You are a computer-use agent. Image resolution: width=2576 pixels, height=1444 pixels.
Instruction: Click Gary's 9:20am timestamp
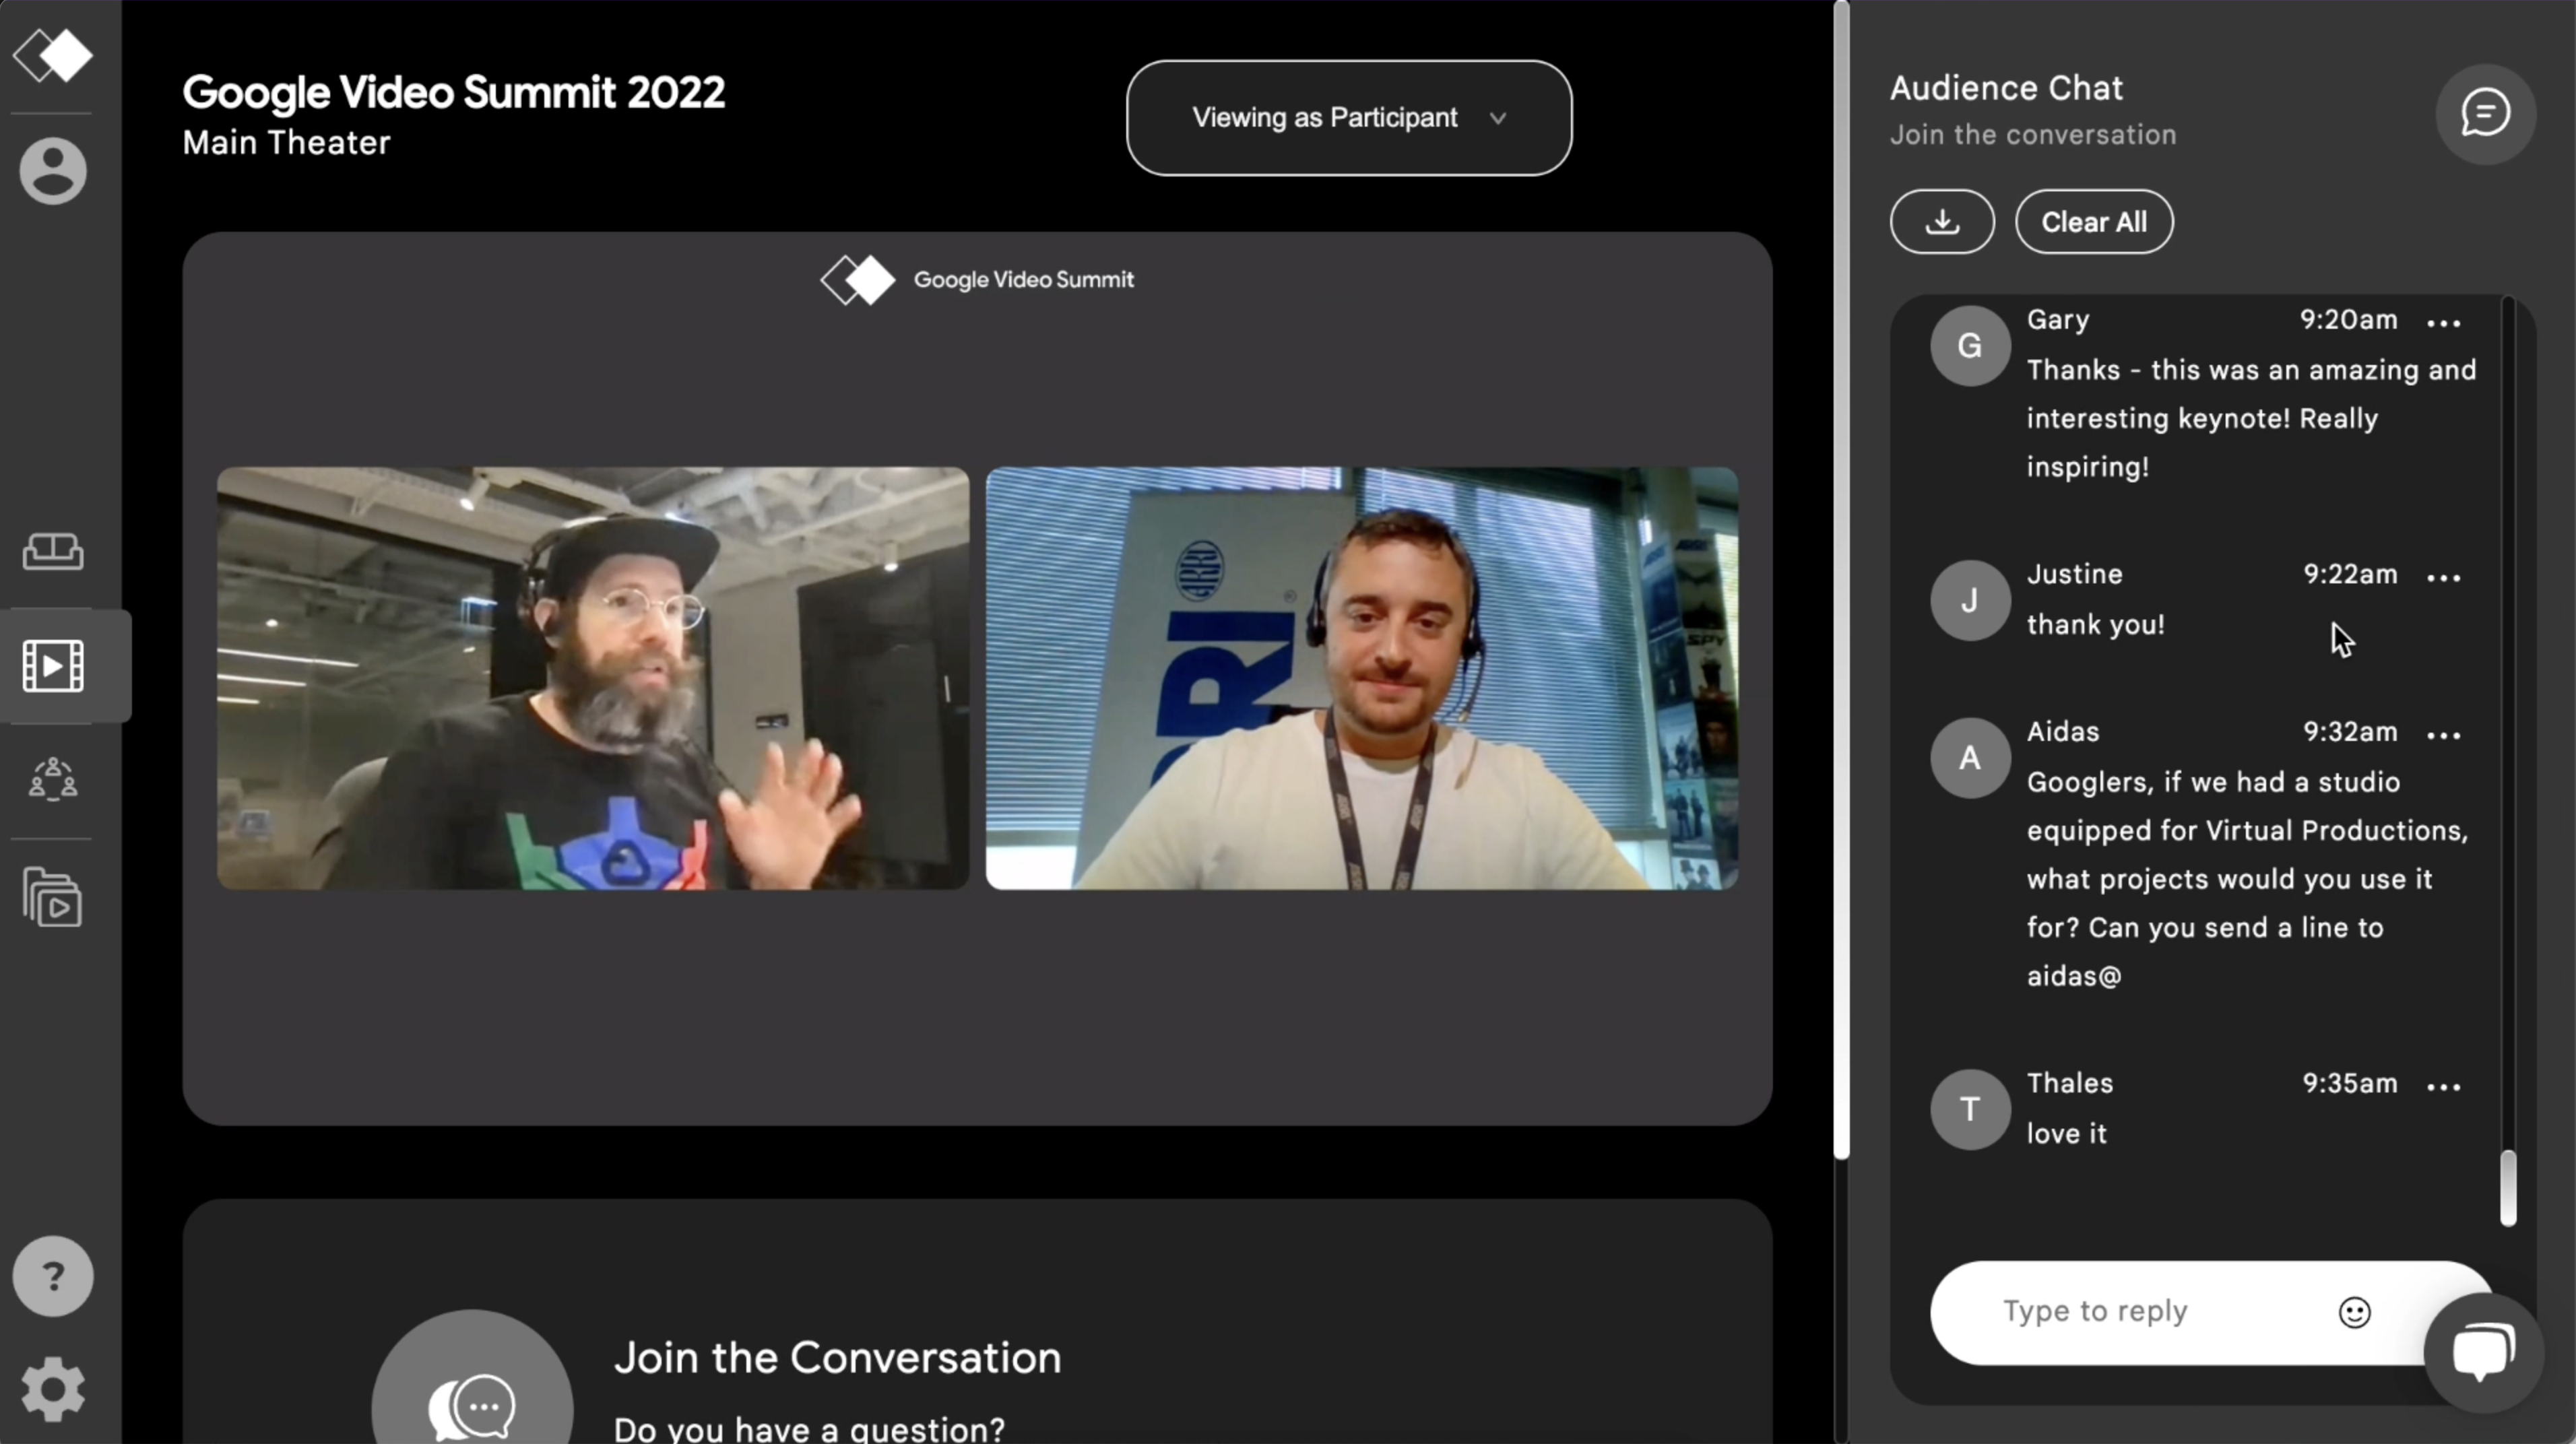2348,320
